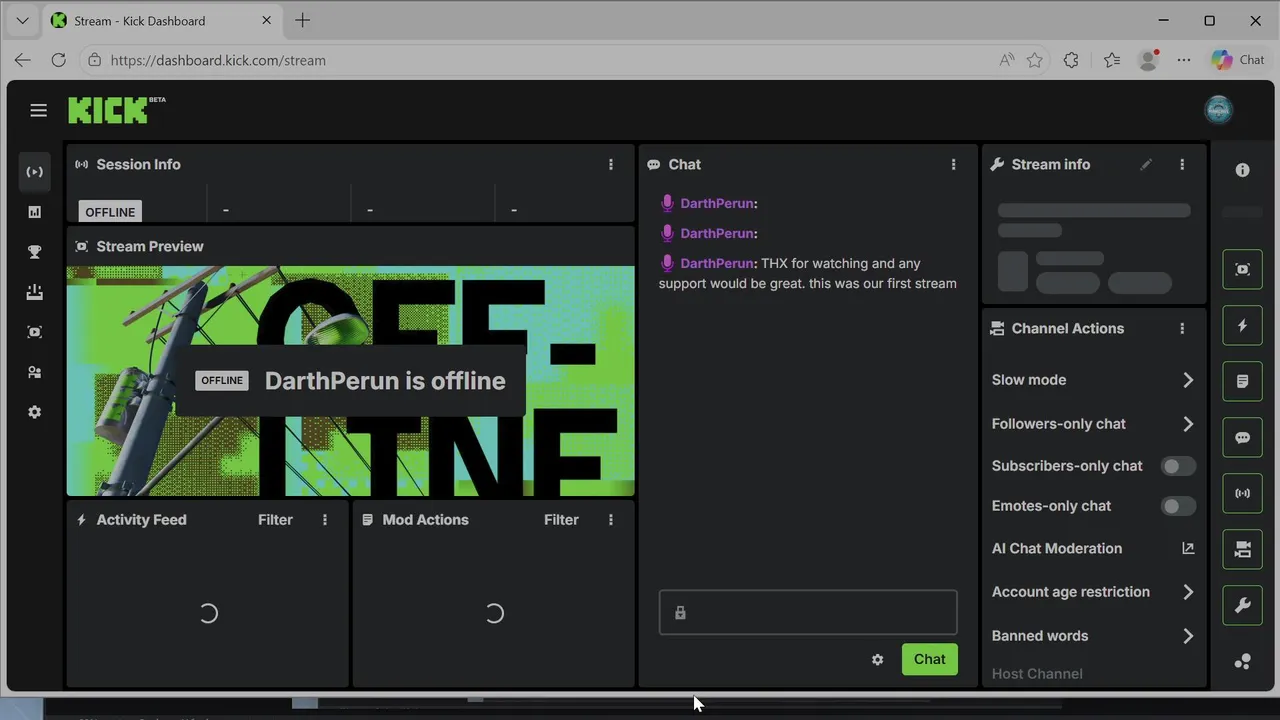The image size is (1280, 720).
Task: Toggle Read aloud icon in address bar
Action: click(1007, 60)
